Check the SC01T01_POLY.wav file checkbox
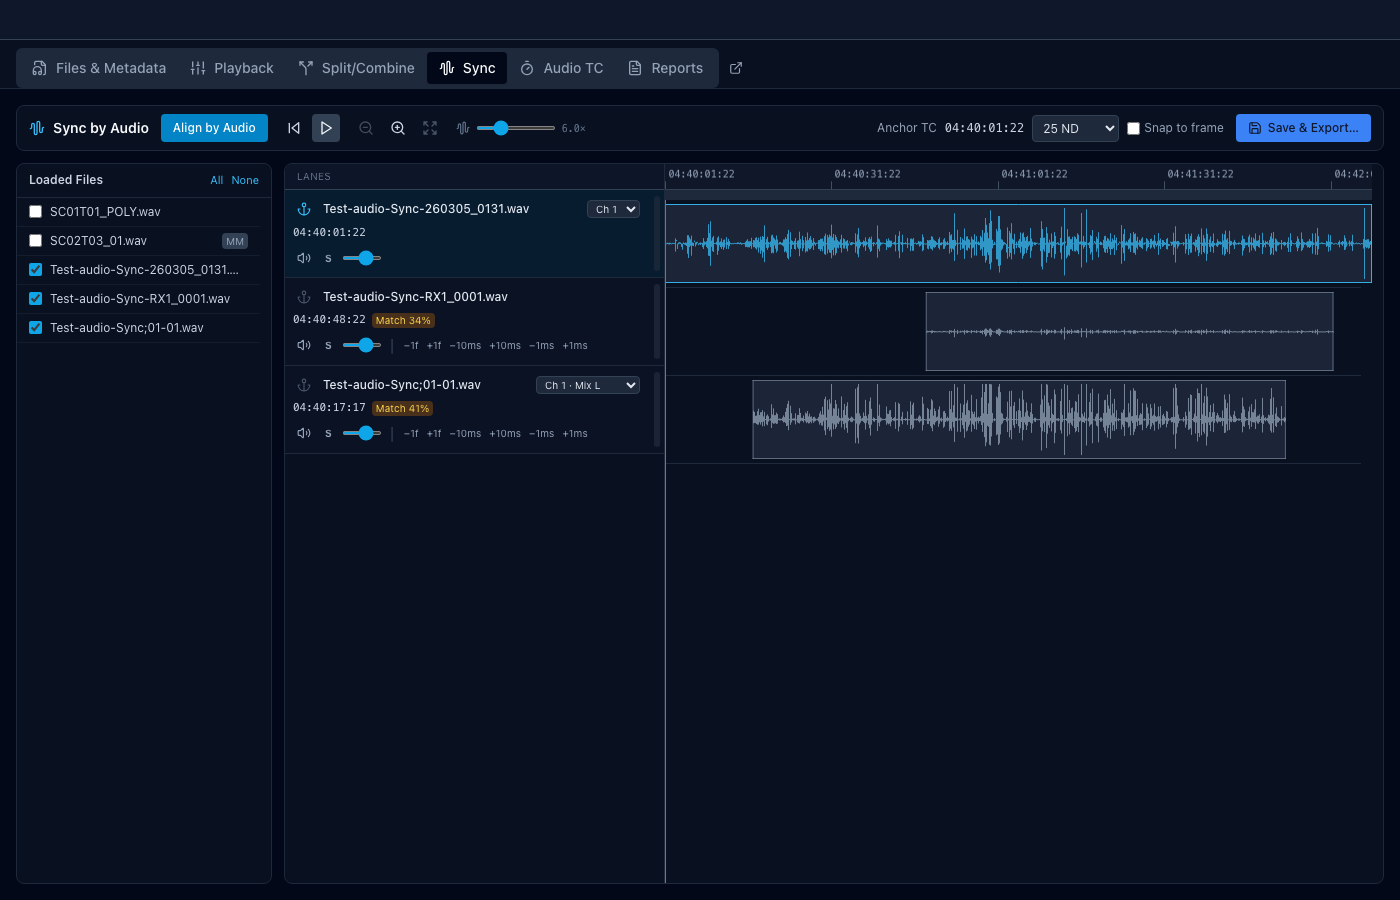The image size is (1400, 900). point(36,212)
